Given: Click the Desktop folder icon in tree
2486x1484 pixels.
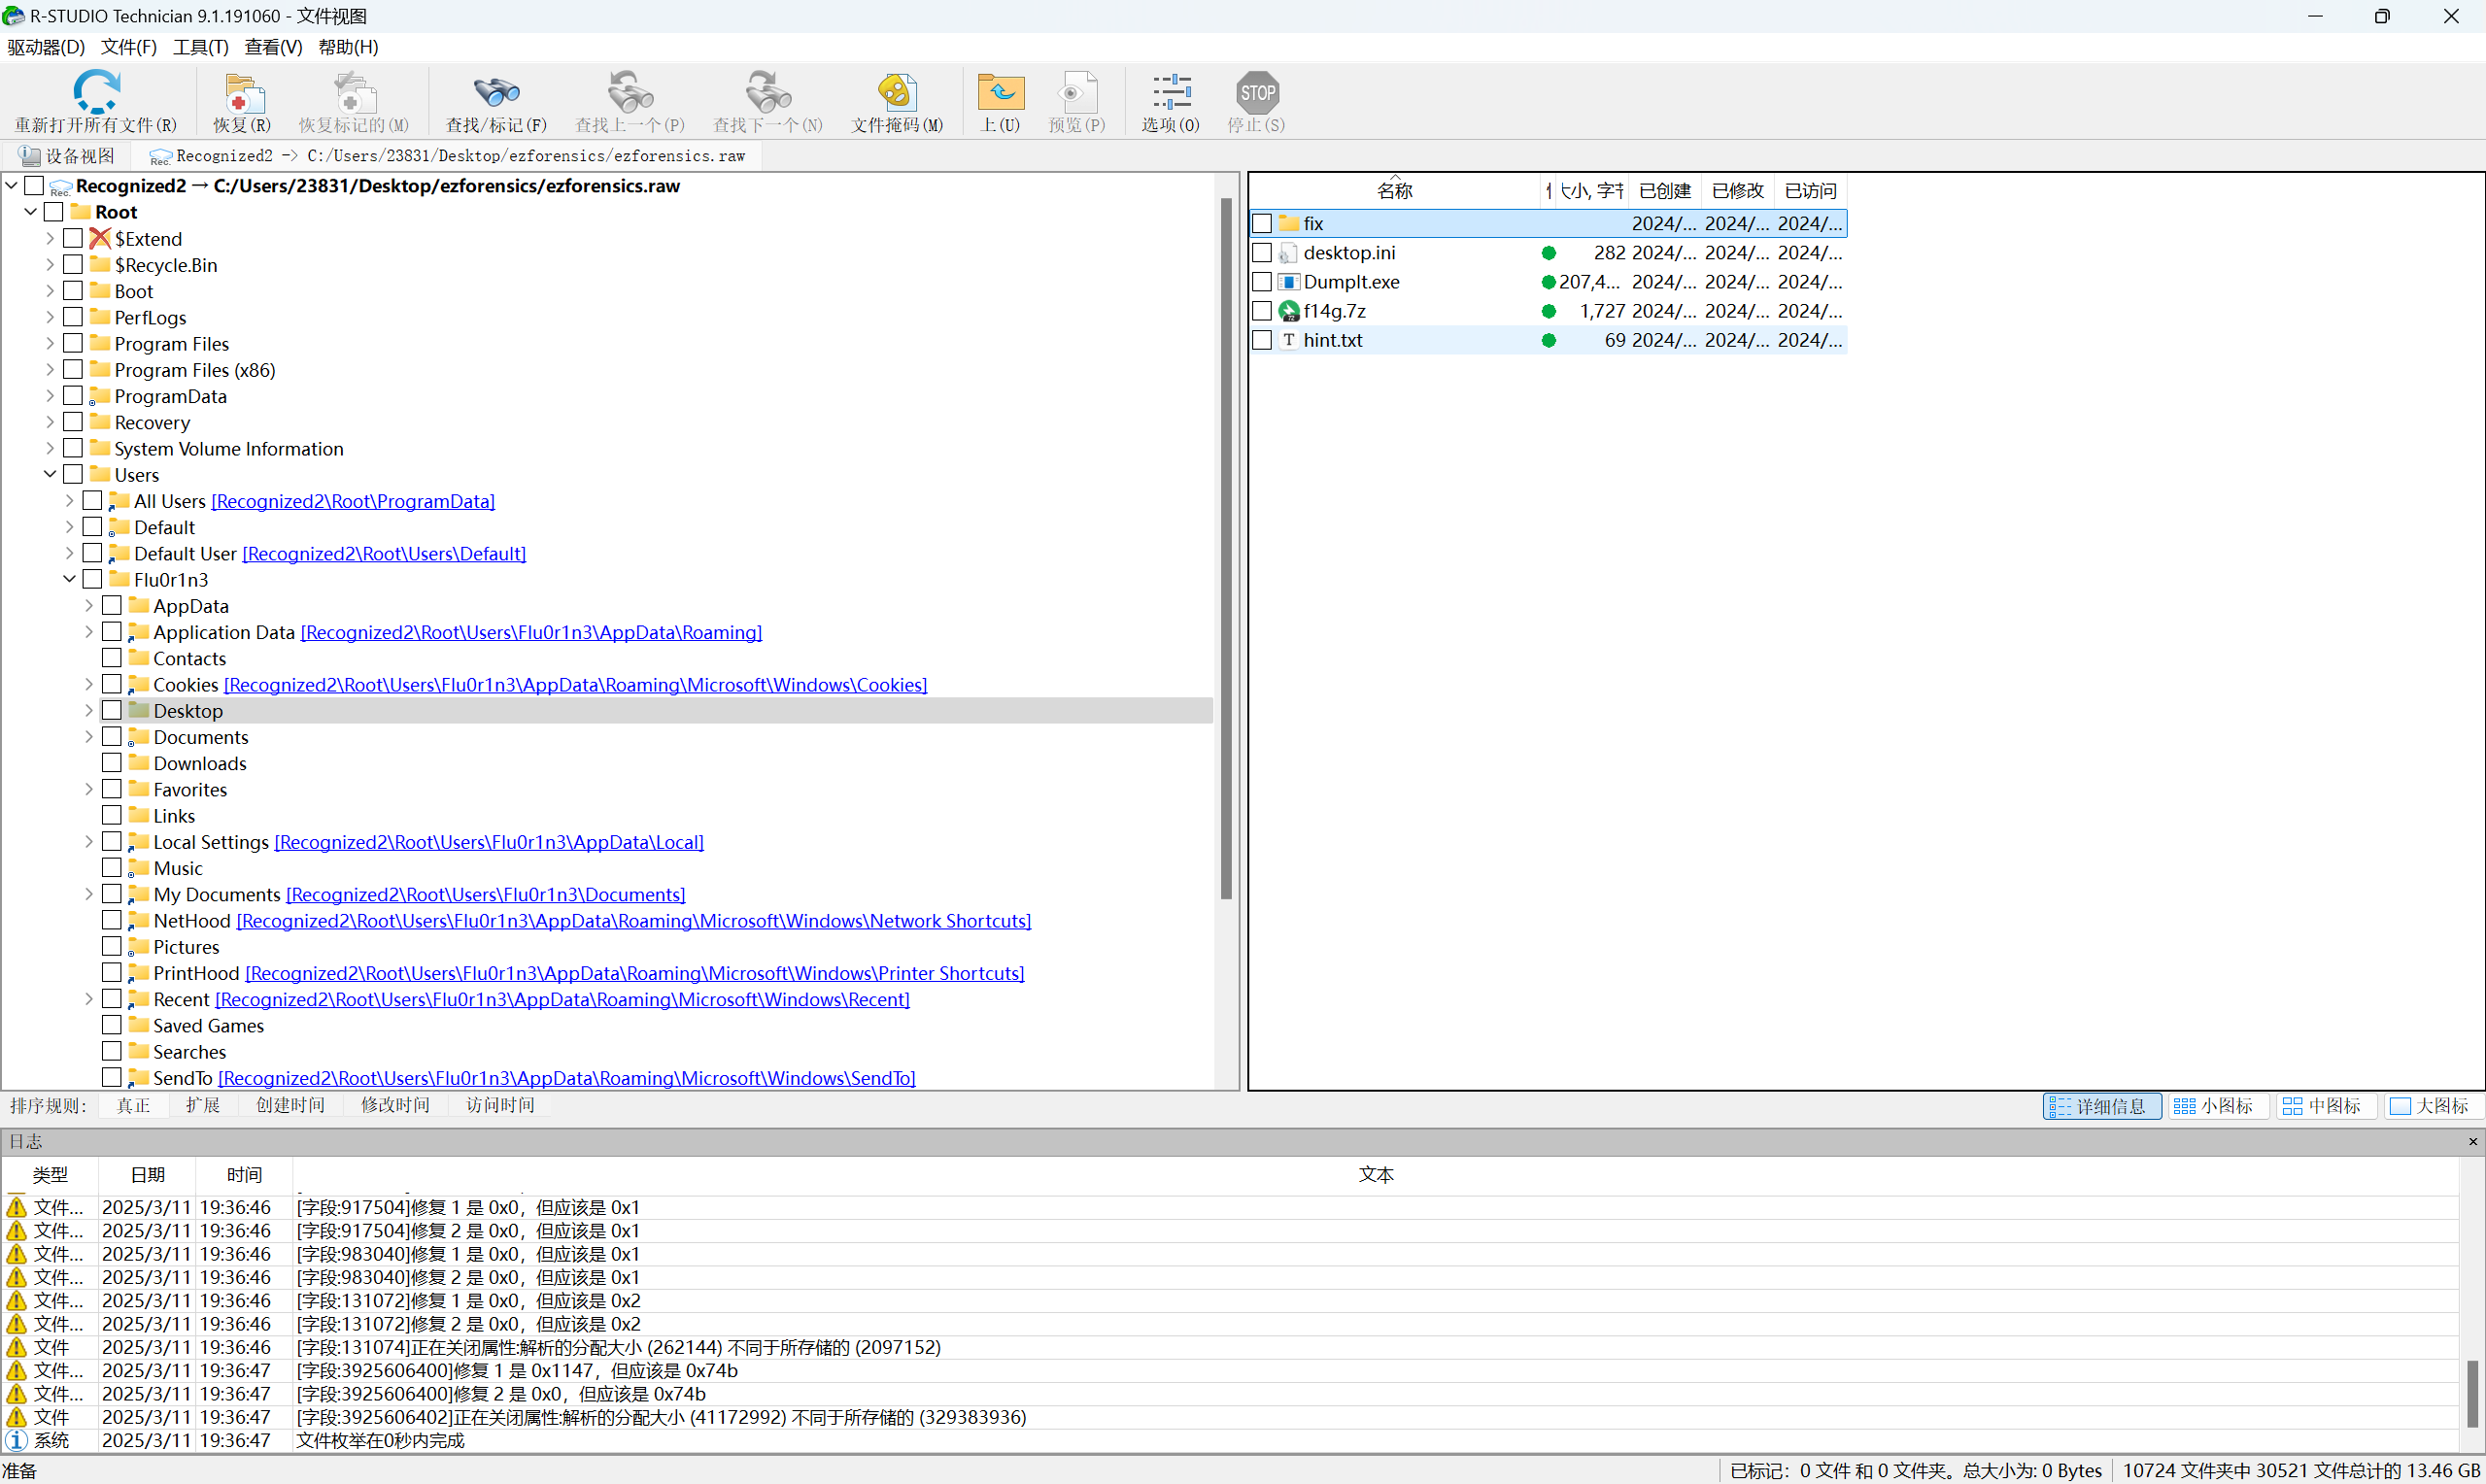Looking at the screenshot, I should [139, 710].
